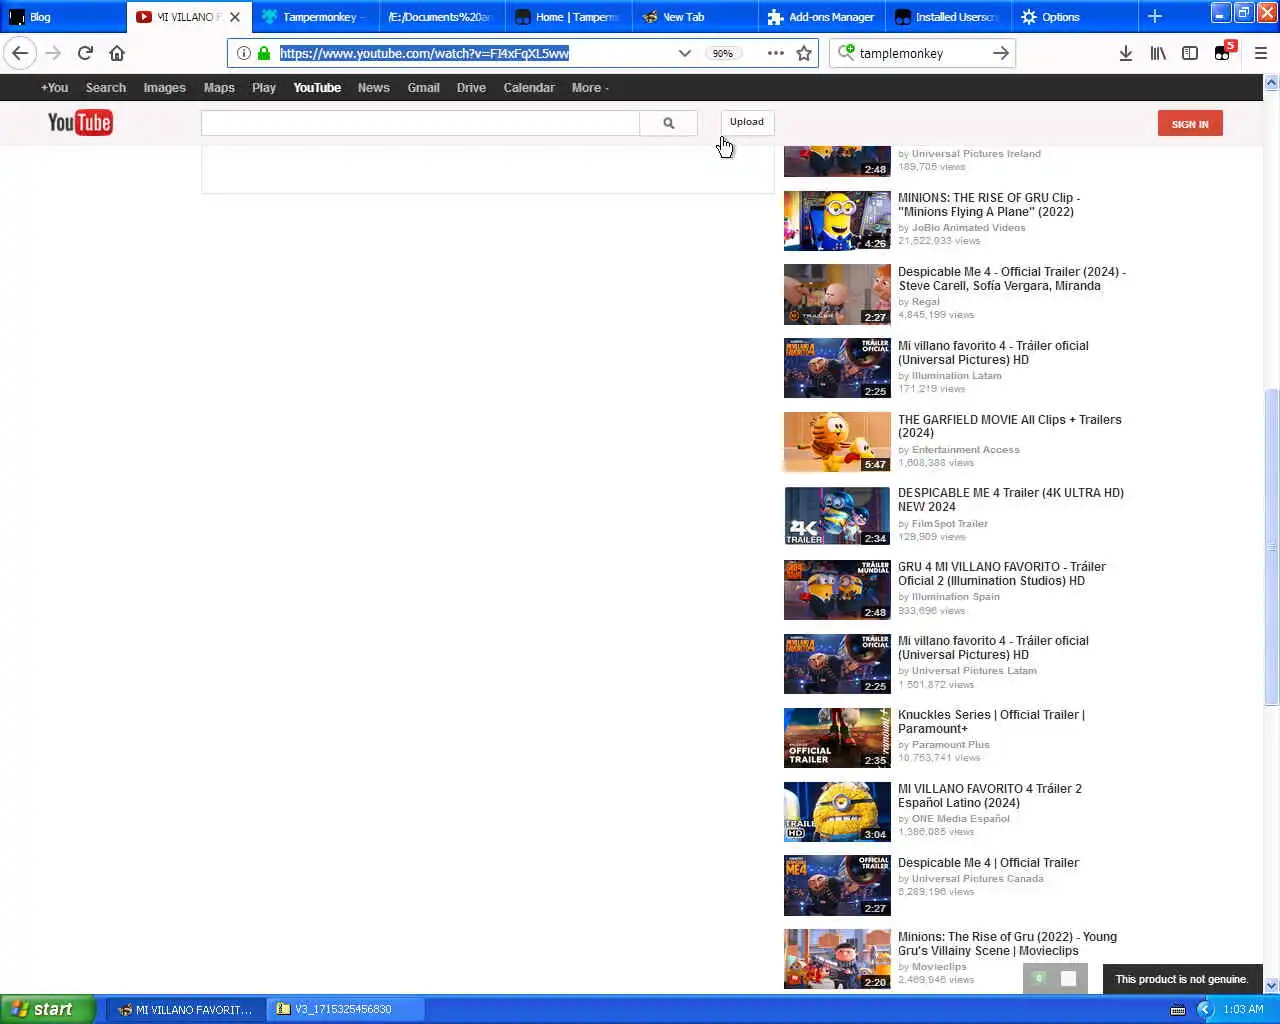Bookmark this page with the star icon
The height and width of the screenshot is (1024, 1280).
pyautogui.click(x=804, y=53)
